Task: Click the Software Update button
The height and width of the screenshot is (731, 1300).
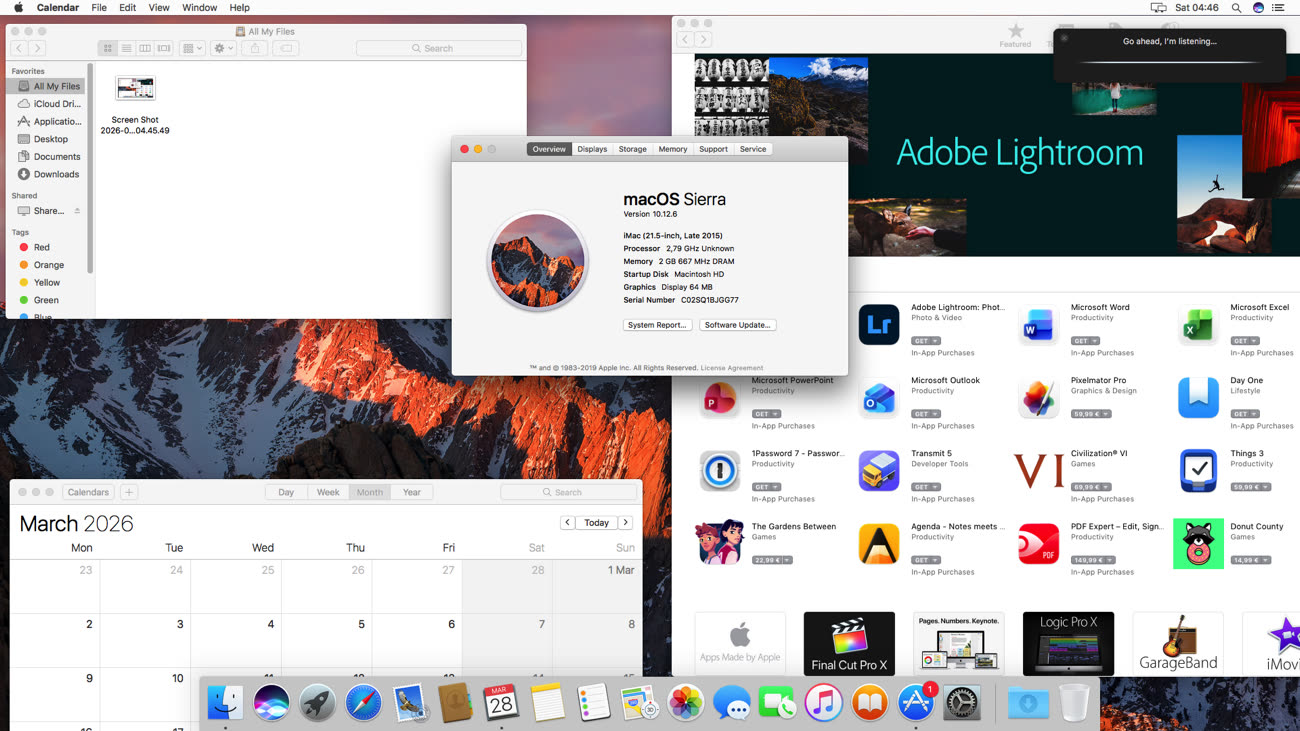Action: click(737, 325)
